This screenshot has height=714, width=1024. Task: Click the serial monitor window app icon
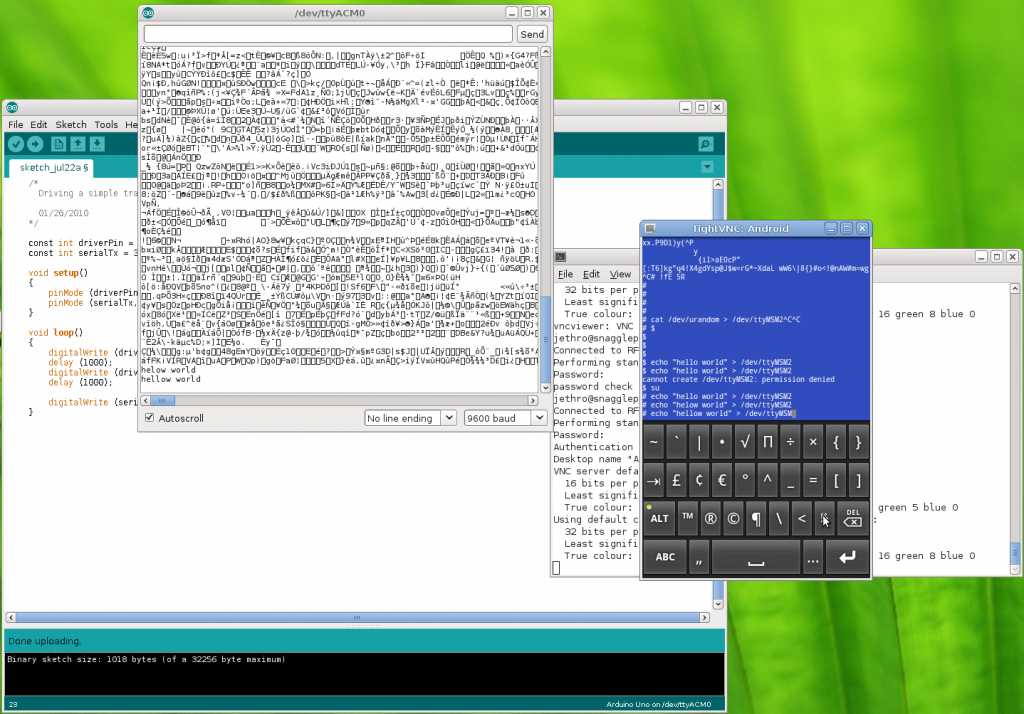click(148, 12)
